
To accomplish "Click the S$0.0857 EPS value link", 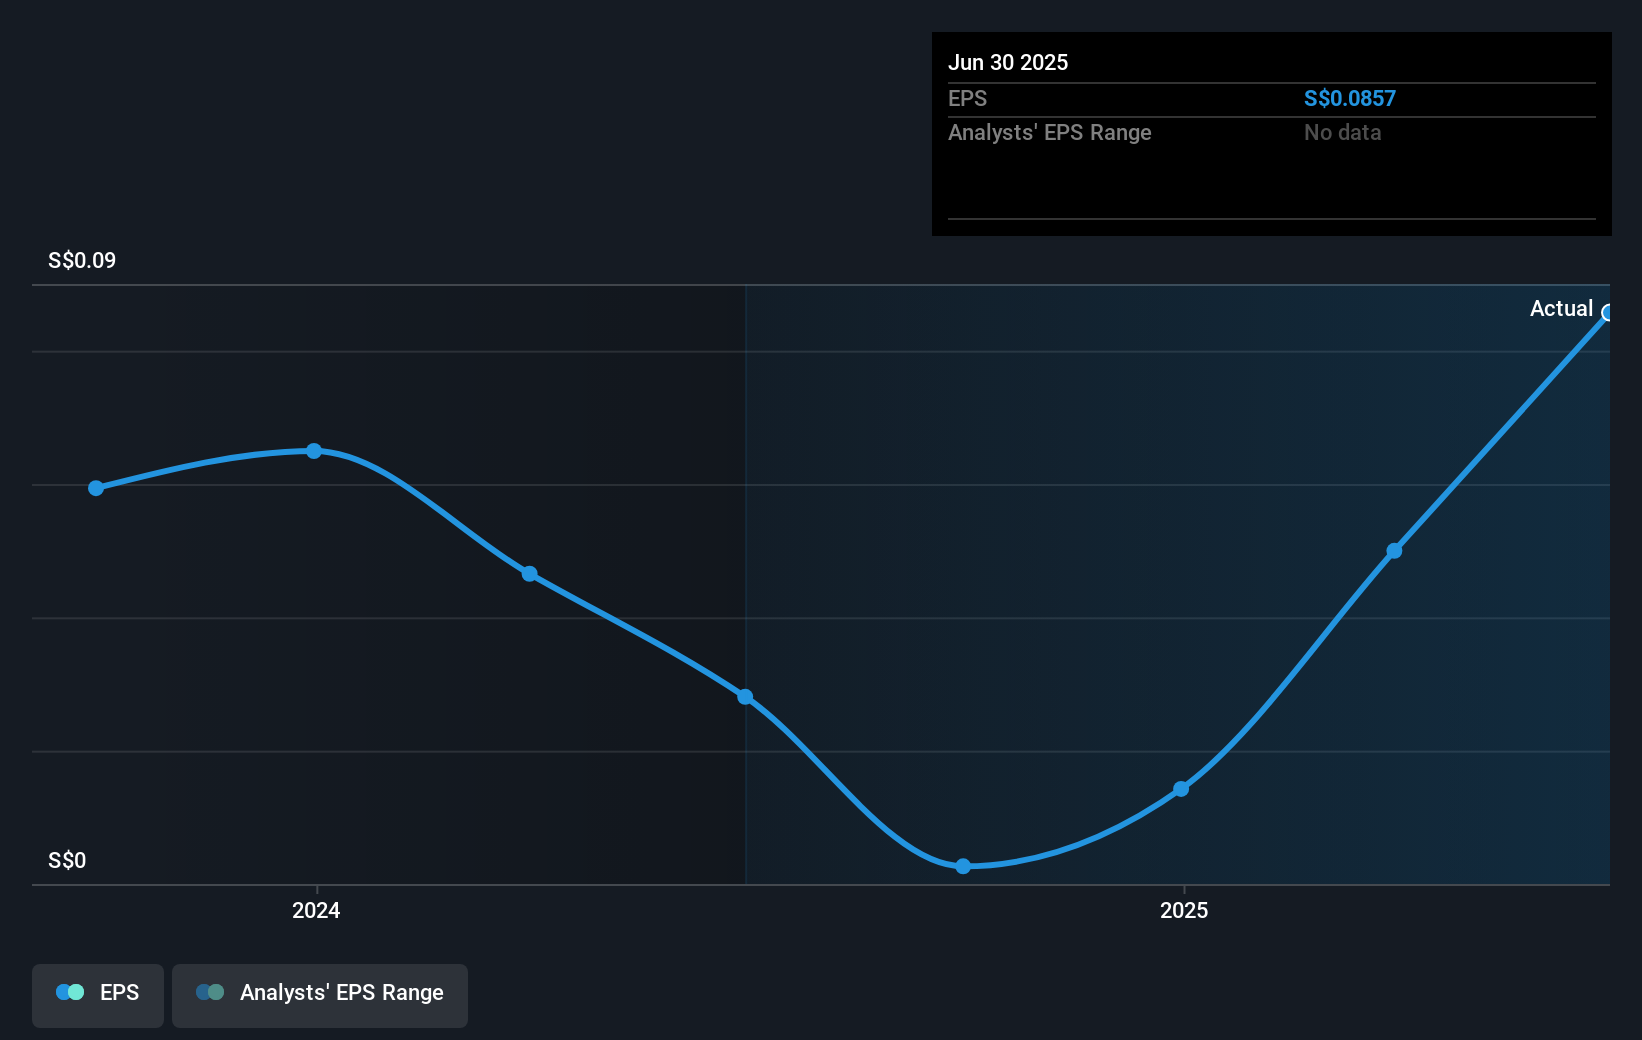I will tap(1350, 98).
